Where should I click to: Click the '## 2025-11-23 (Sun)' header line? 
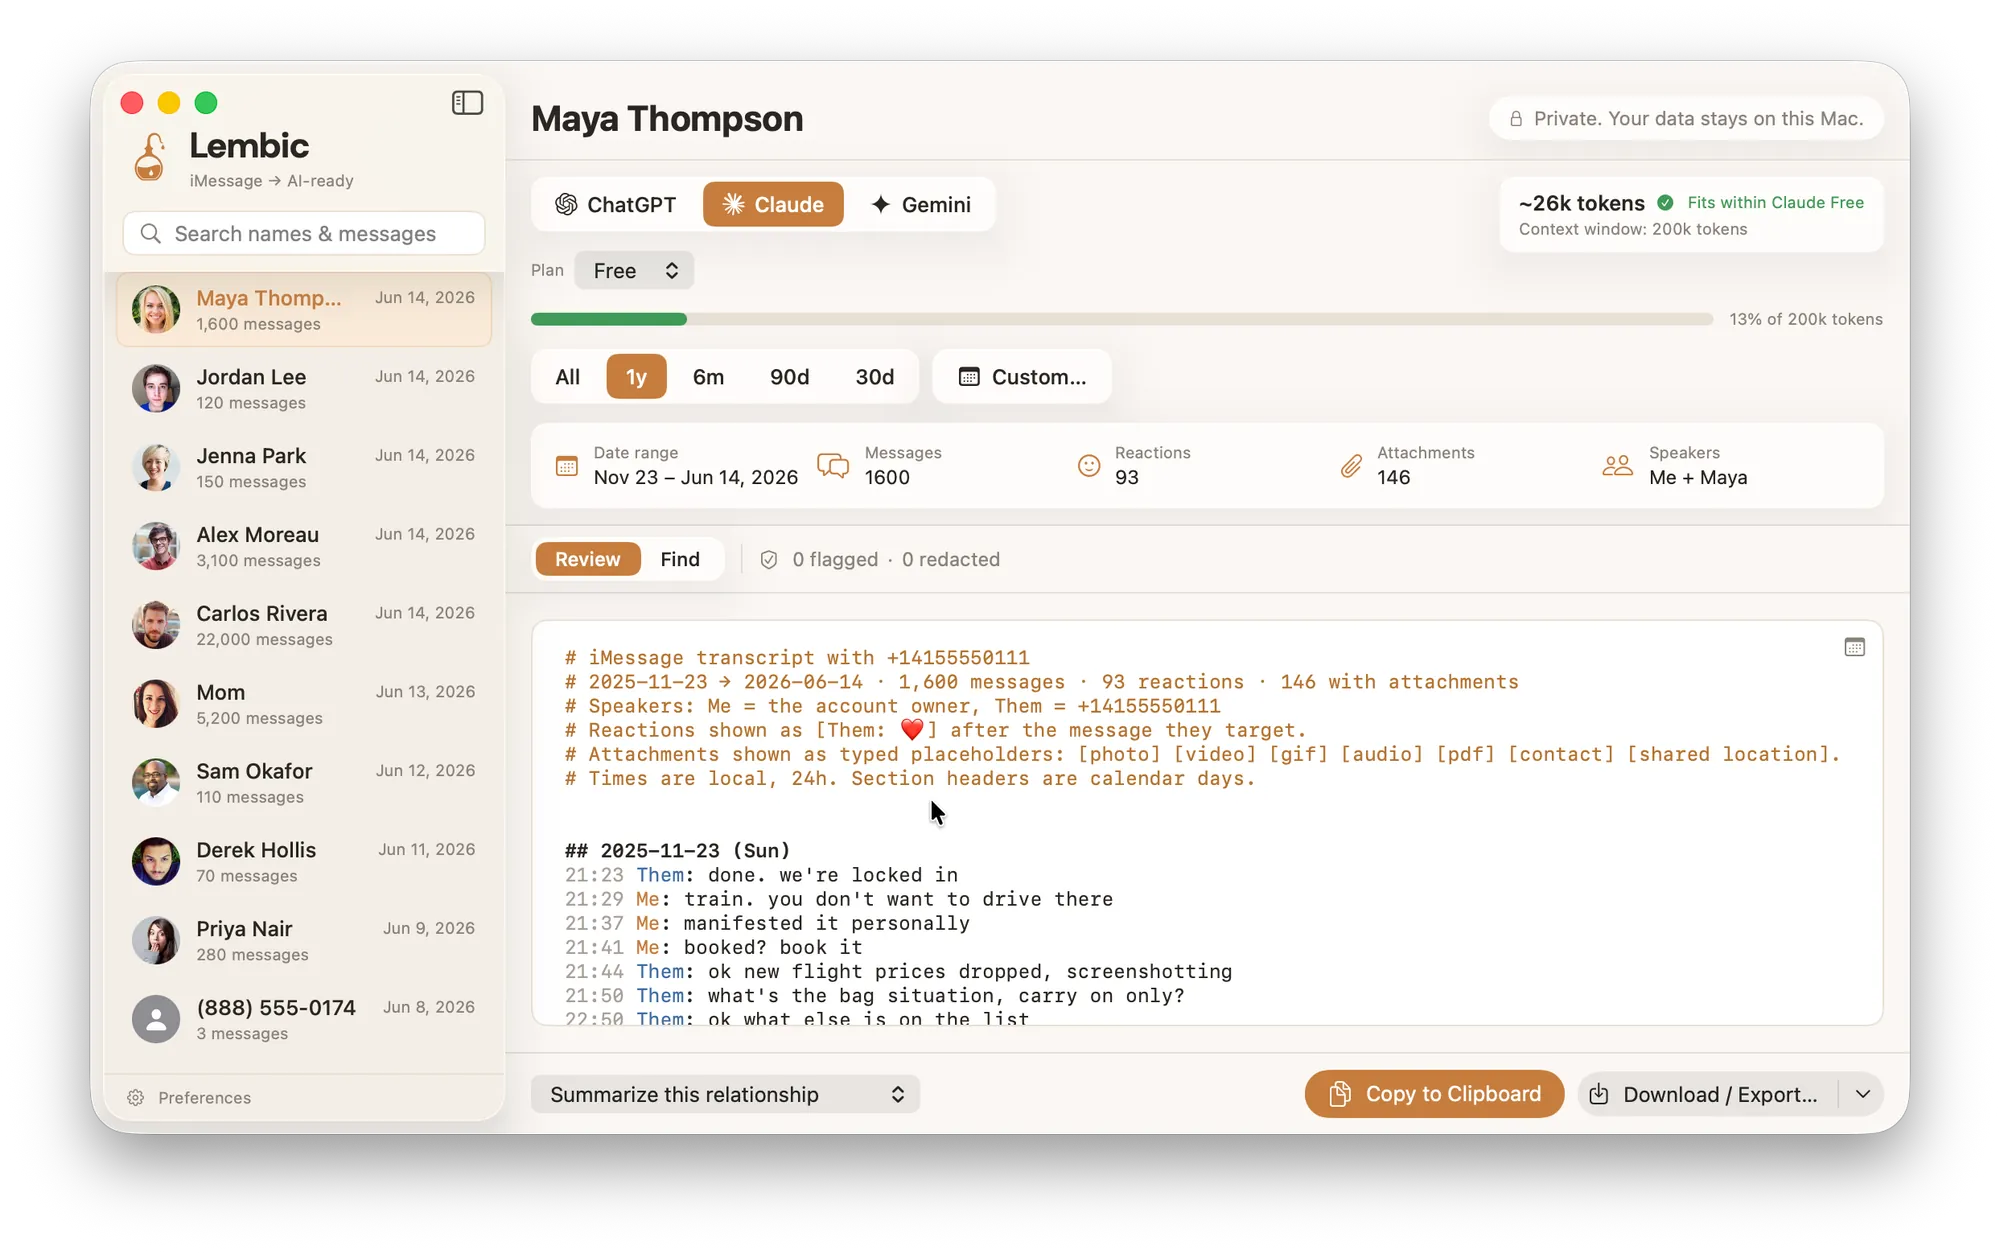[x=677, y=851]
